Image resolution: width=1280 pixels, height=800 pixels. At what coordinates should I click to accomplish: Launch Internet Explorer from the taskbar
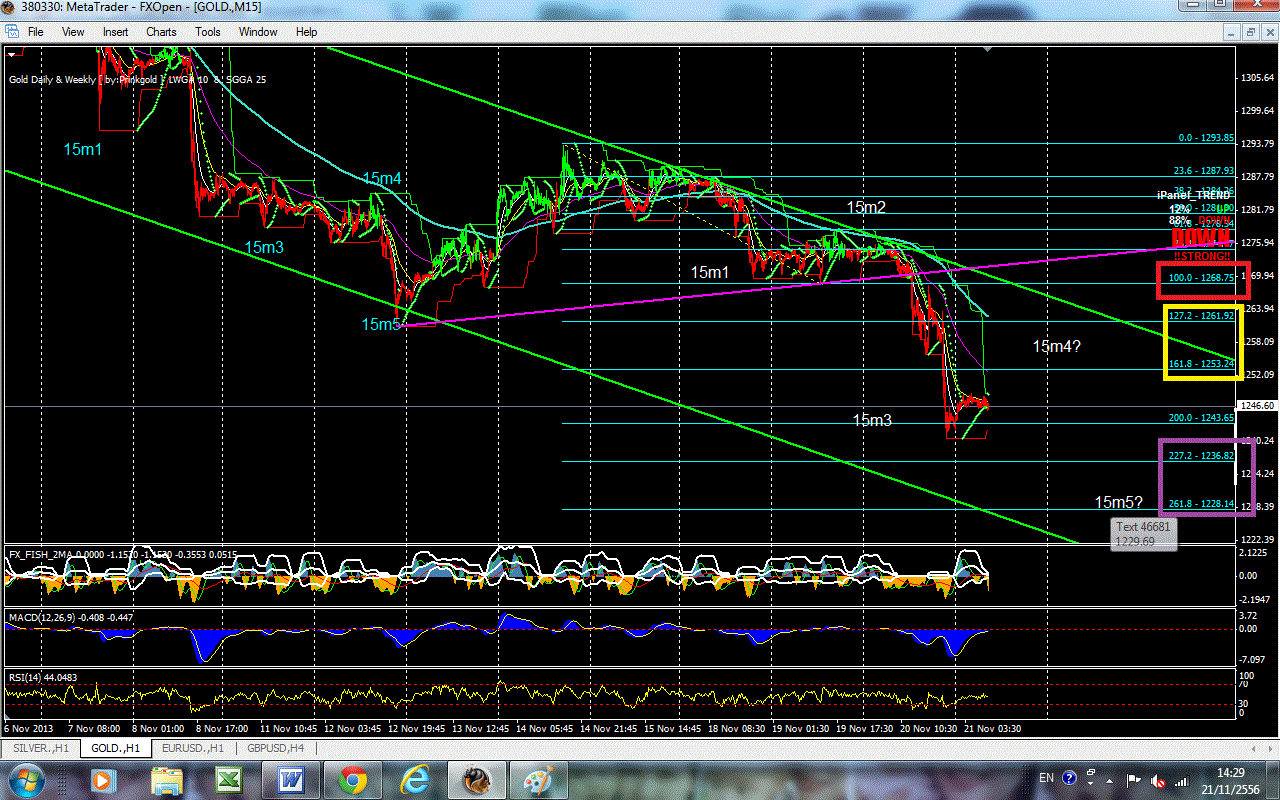414,779
